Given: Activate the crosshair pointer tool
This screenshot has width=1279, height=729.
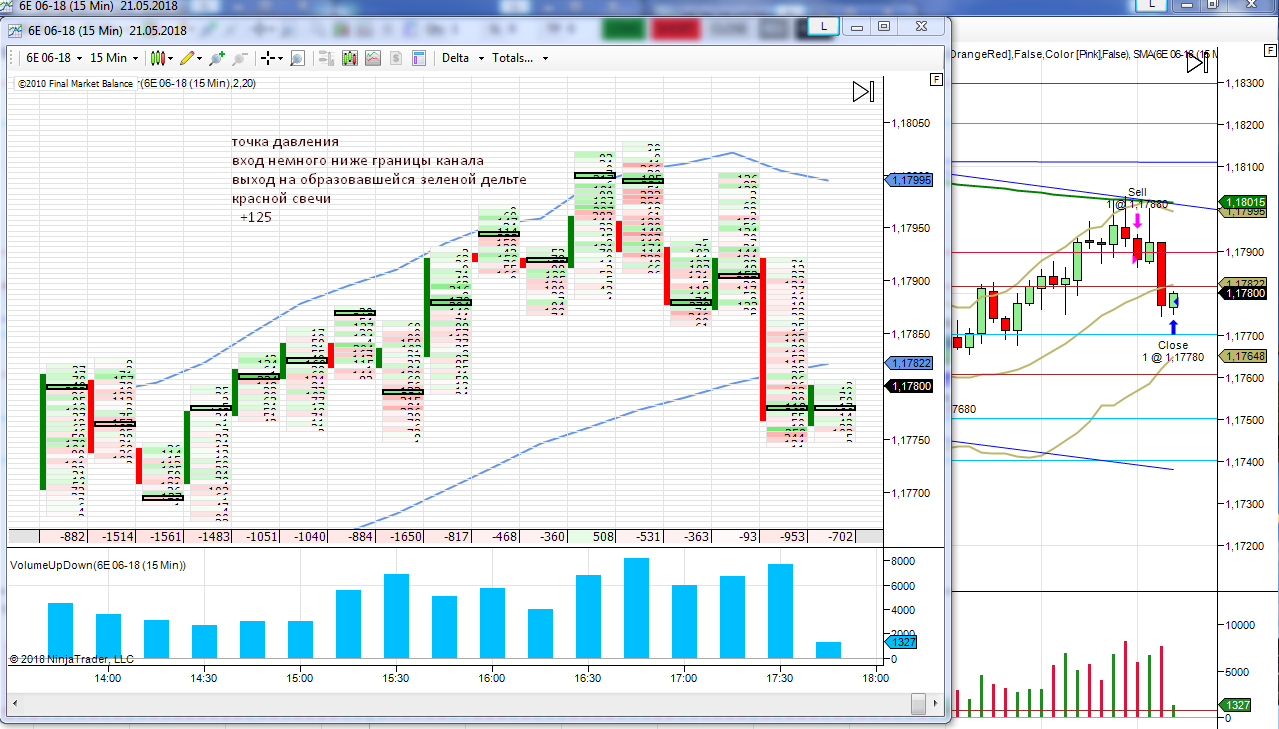Looking at the screenshot, I should point(267,58).
